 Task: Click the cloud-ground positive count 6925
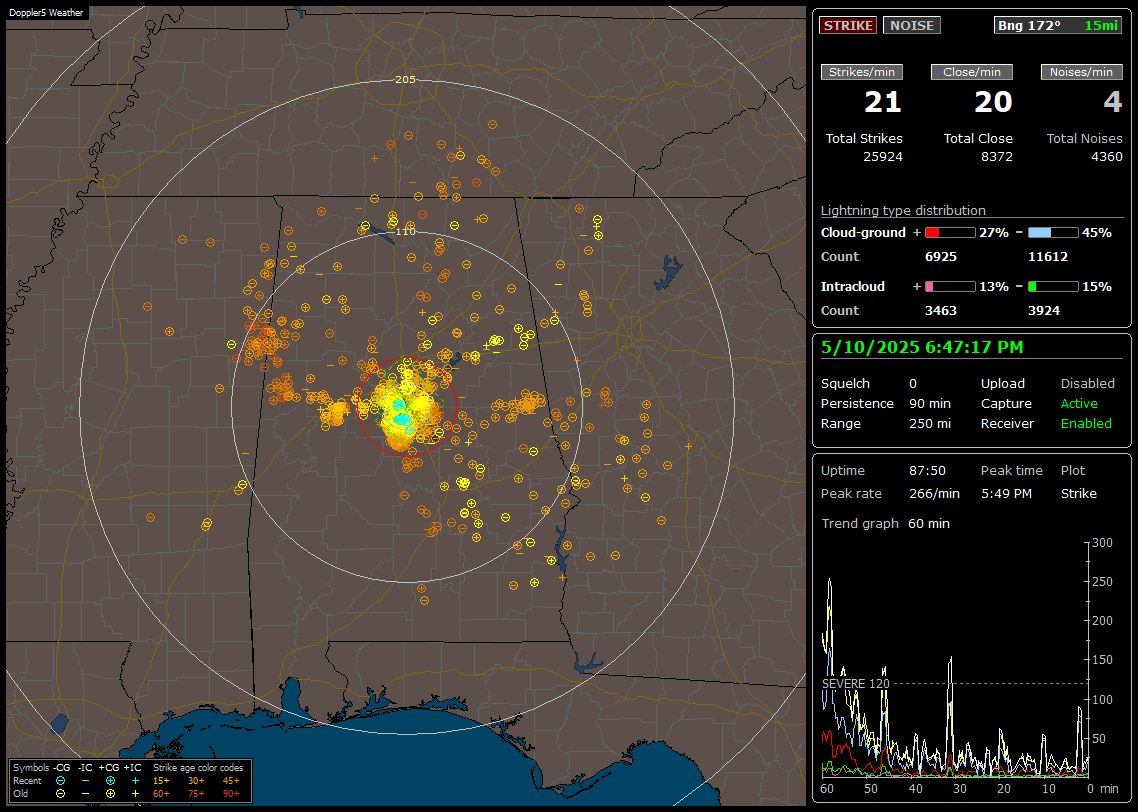click(x=941, y=257)
